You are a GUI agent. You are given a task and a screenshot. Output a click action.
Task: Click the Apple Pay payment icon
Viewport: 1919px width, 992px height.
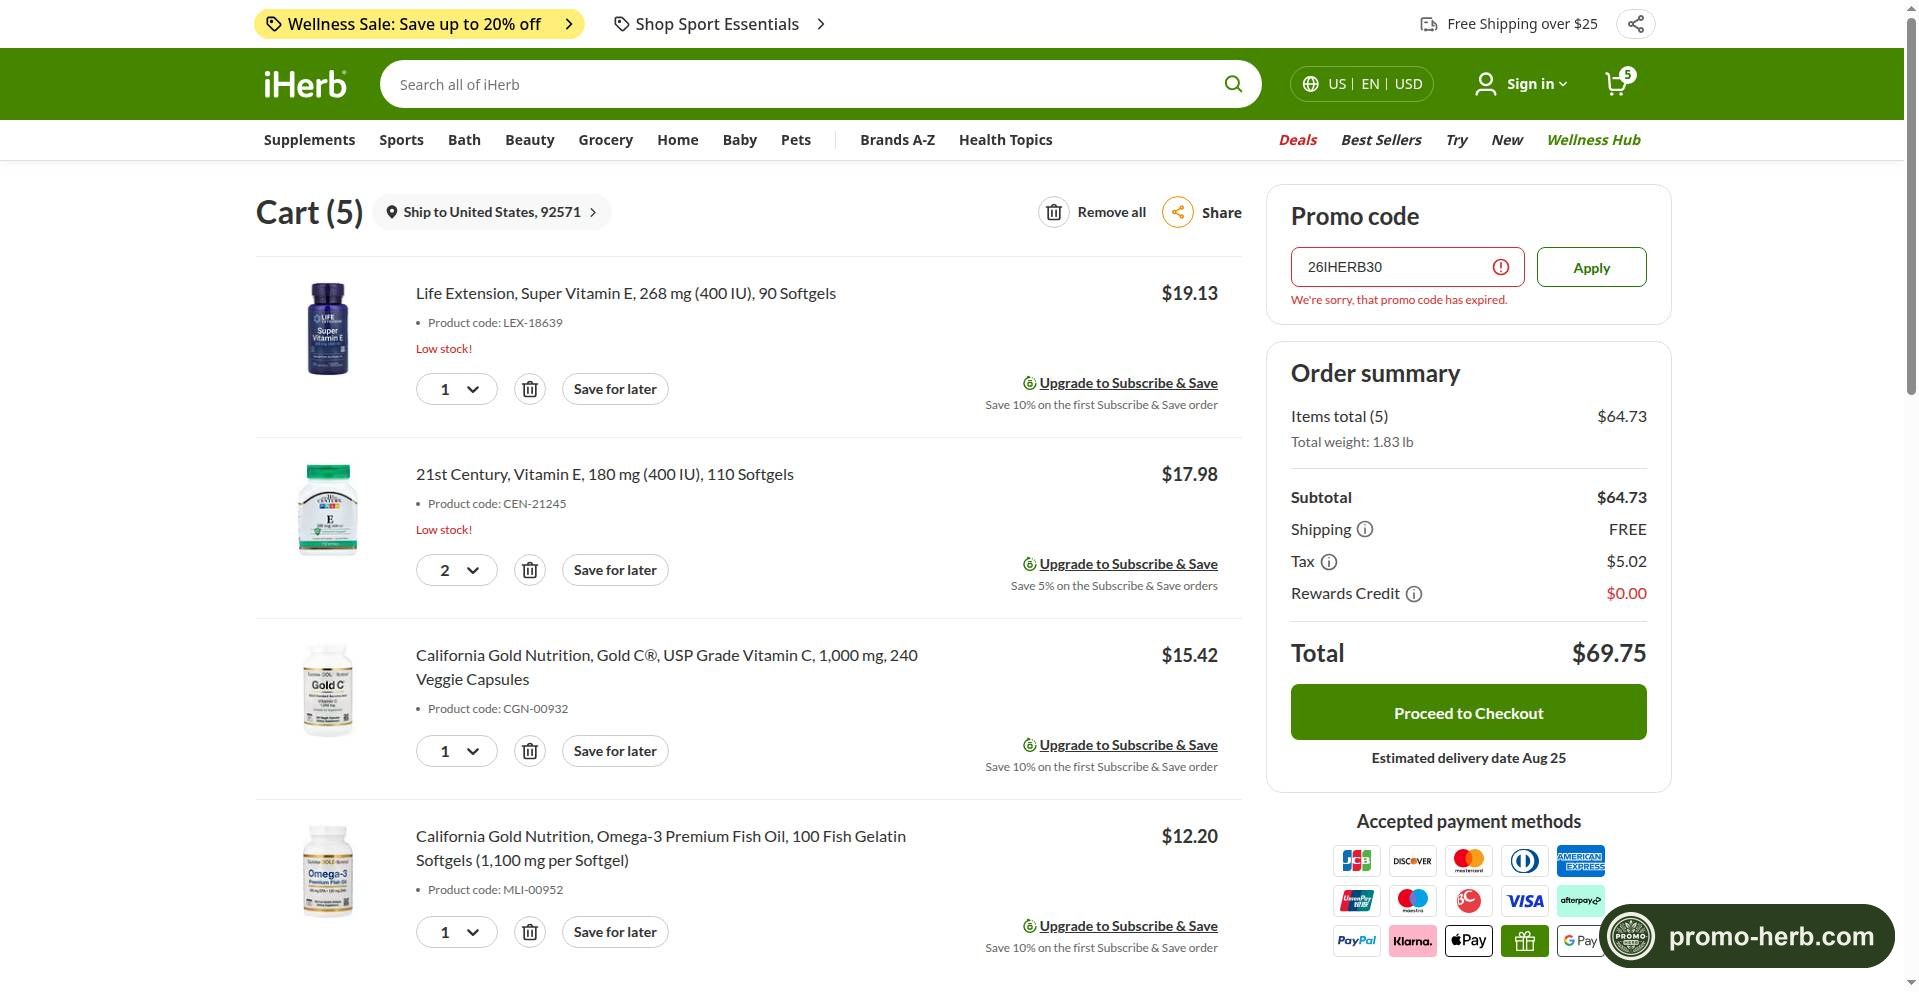(1469, 941)
